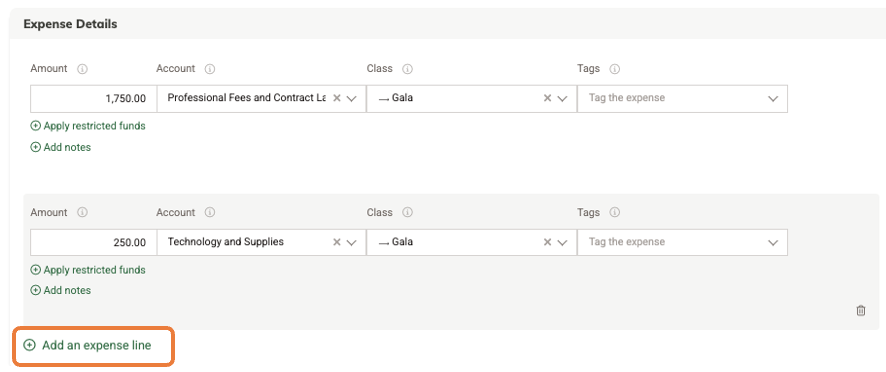Screen dimensions: 886x372
Task: Click first Apply restricted funds link
Action: coord(88,126)
